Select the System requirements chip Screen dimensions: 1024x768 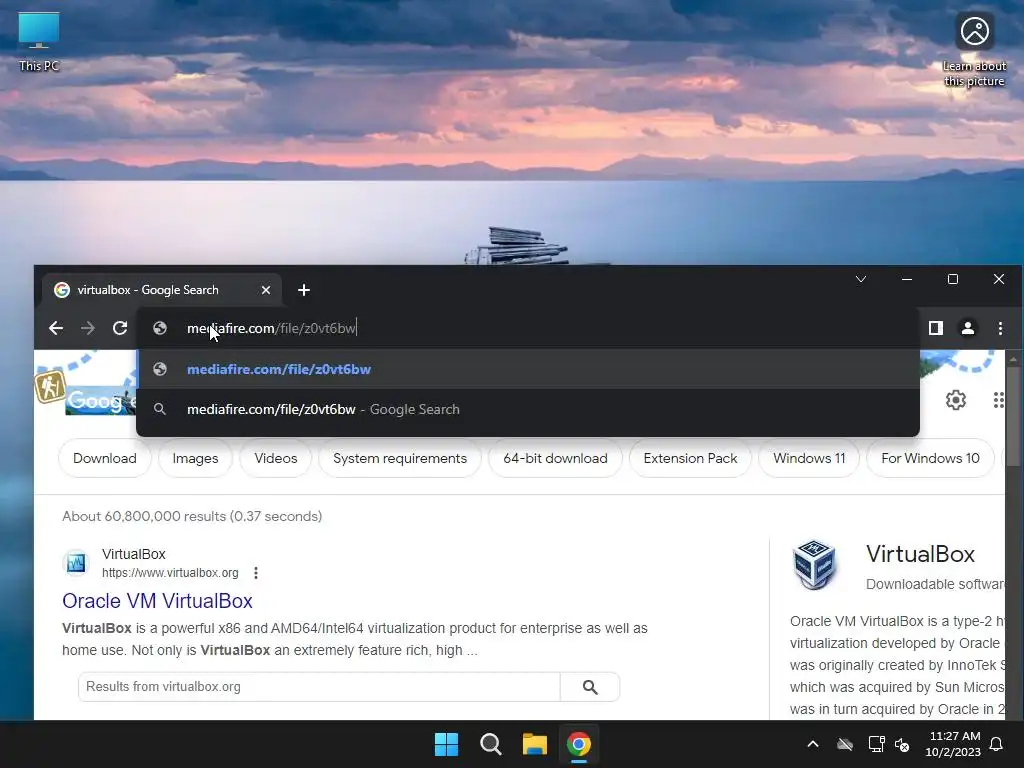click(400, 458)
